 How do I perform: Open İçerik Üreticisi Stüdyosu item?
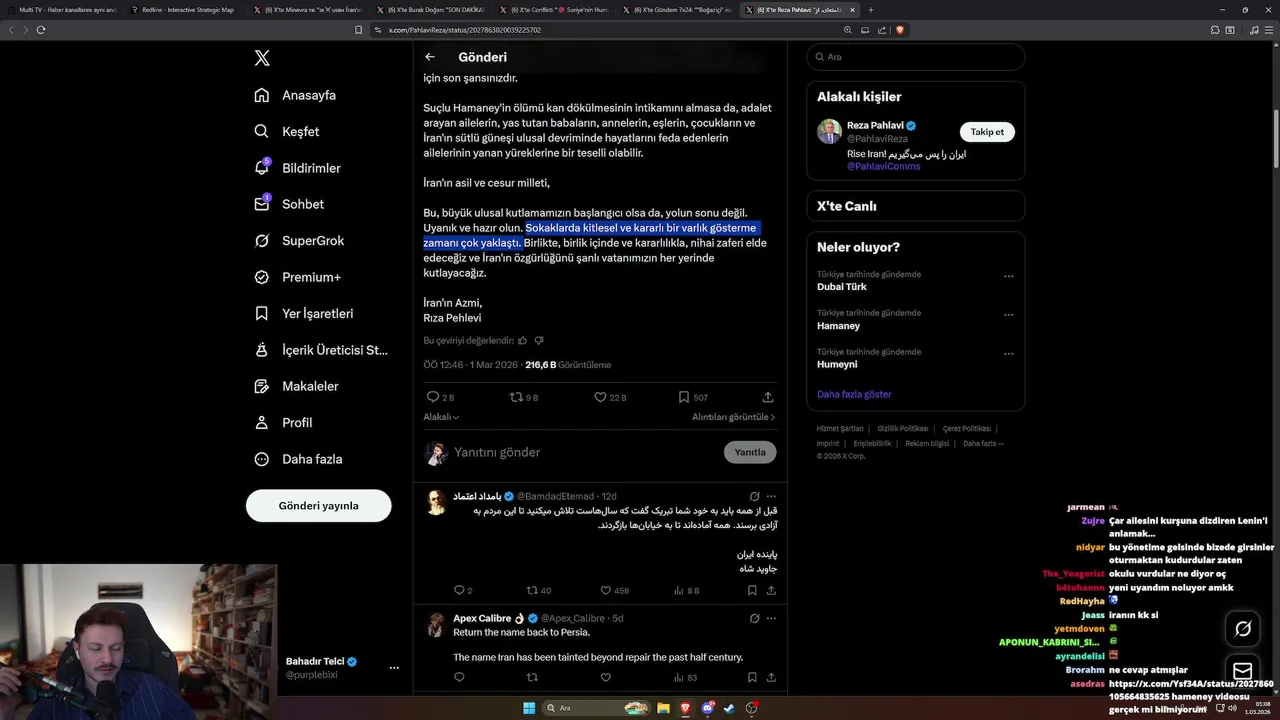pos(320,350)
